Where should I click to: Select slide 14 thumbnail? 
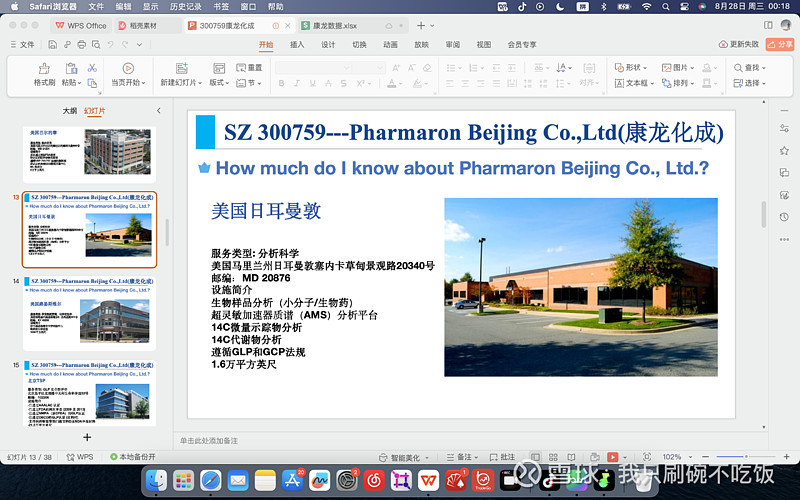pos(89,313)
